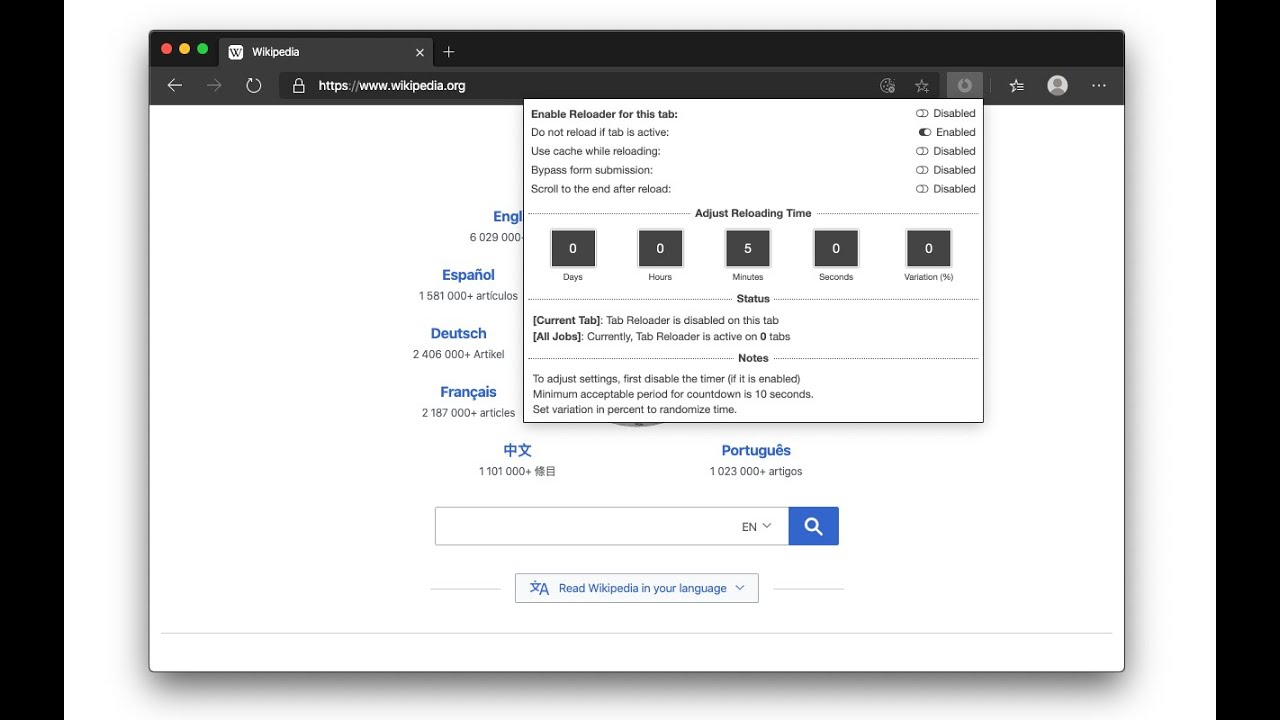
Task: Click the Adjust Reloading Time heading
Action: point(753,213)
